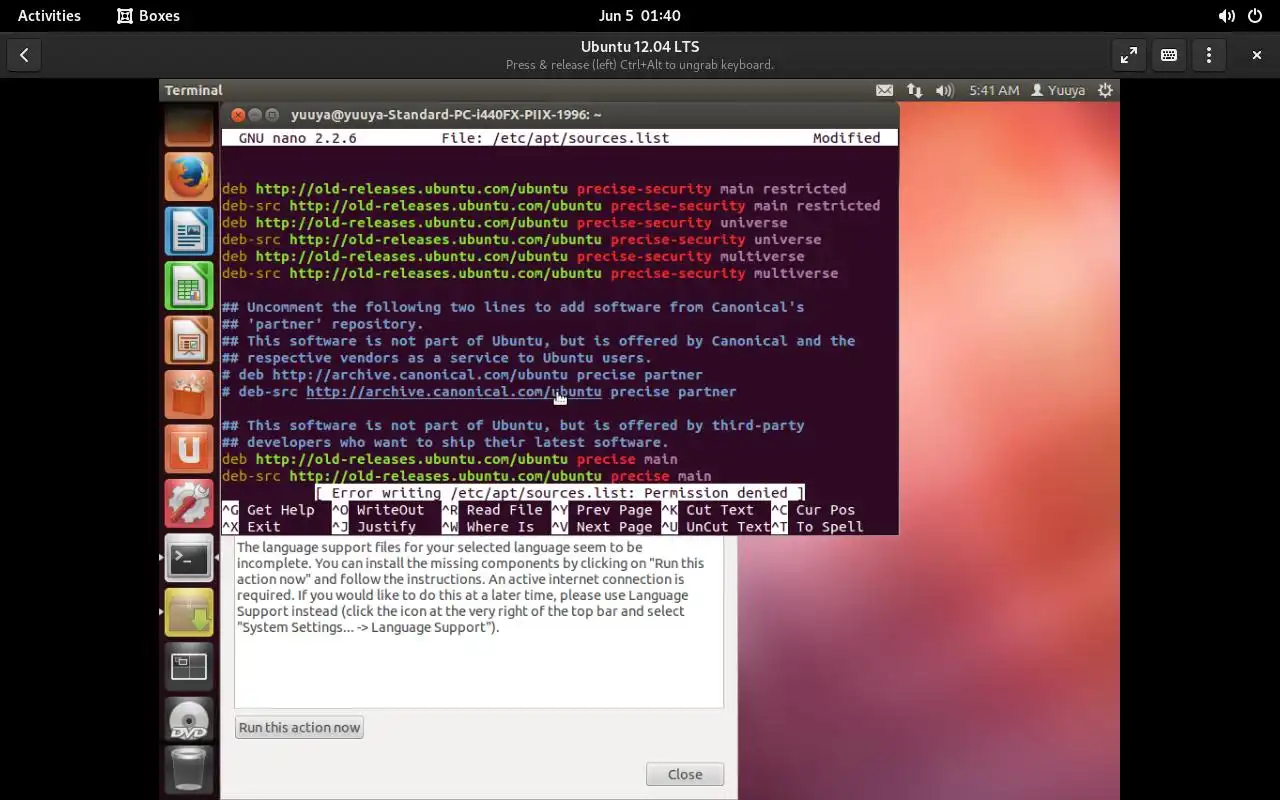The width and height of the screenshot is (1280, 800).
Task: Click the underlined archive.canonical.com URL in deb-src line
Action: point(454,392)
